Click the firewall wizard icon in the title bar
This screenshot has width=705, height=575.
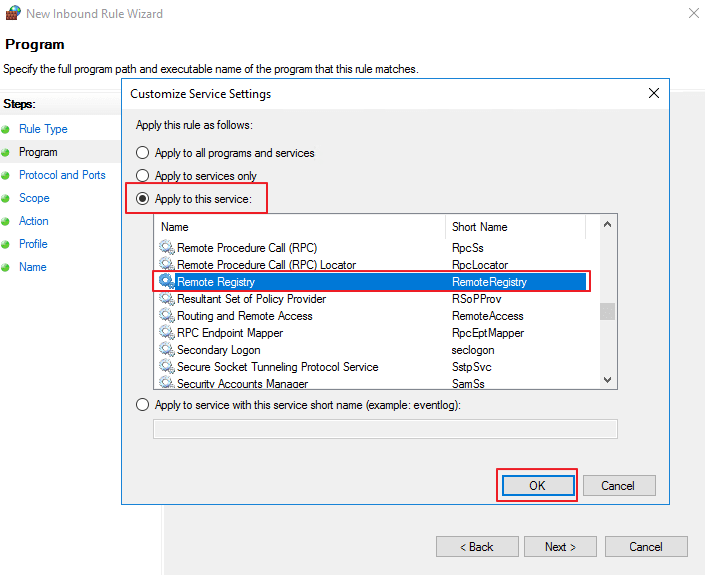(13, 13)
